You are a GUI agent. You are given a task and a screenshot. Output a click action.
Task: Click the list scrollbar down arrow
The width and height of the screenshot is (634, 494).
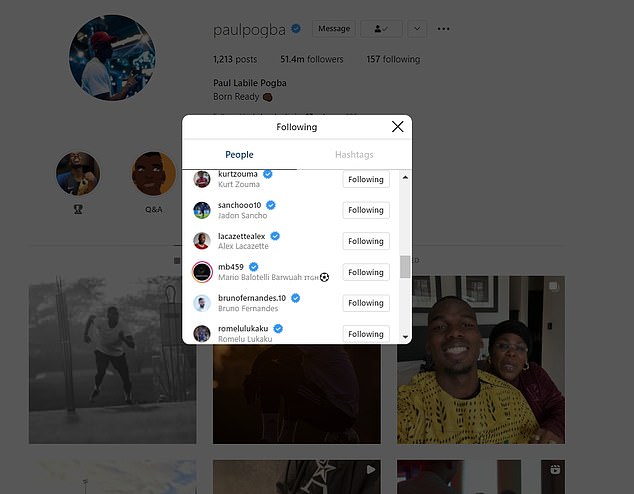[x=405, y=337]
